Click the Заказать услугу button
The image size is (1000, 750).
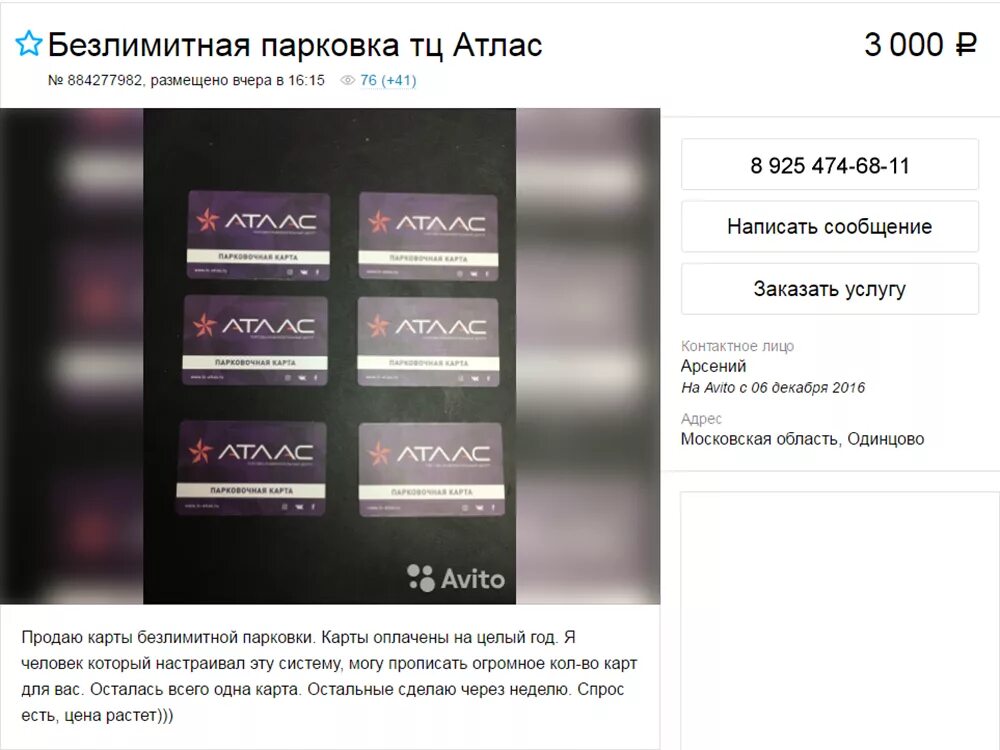click(x=829, y=289)
